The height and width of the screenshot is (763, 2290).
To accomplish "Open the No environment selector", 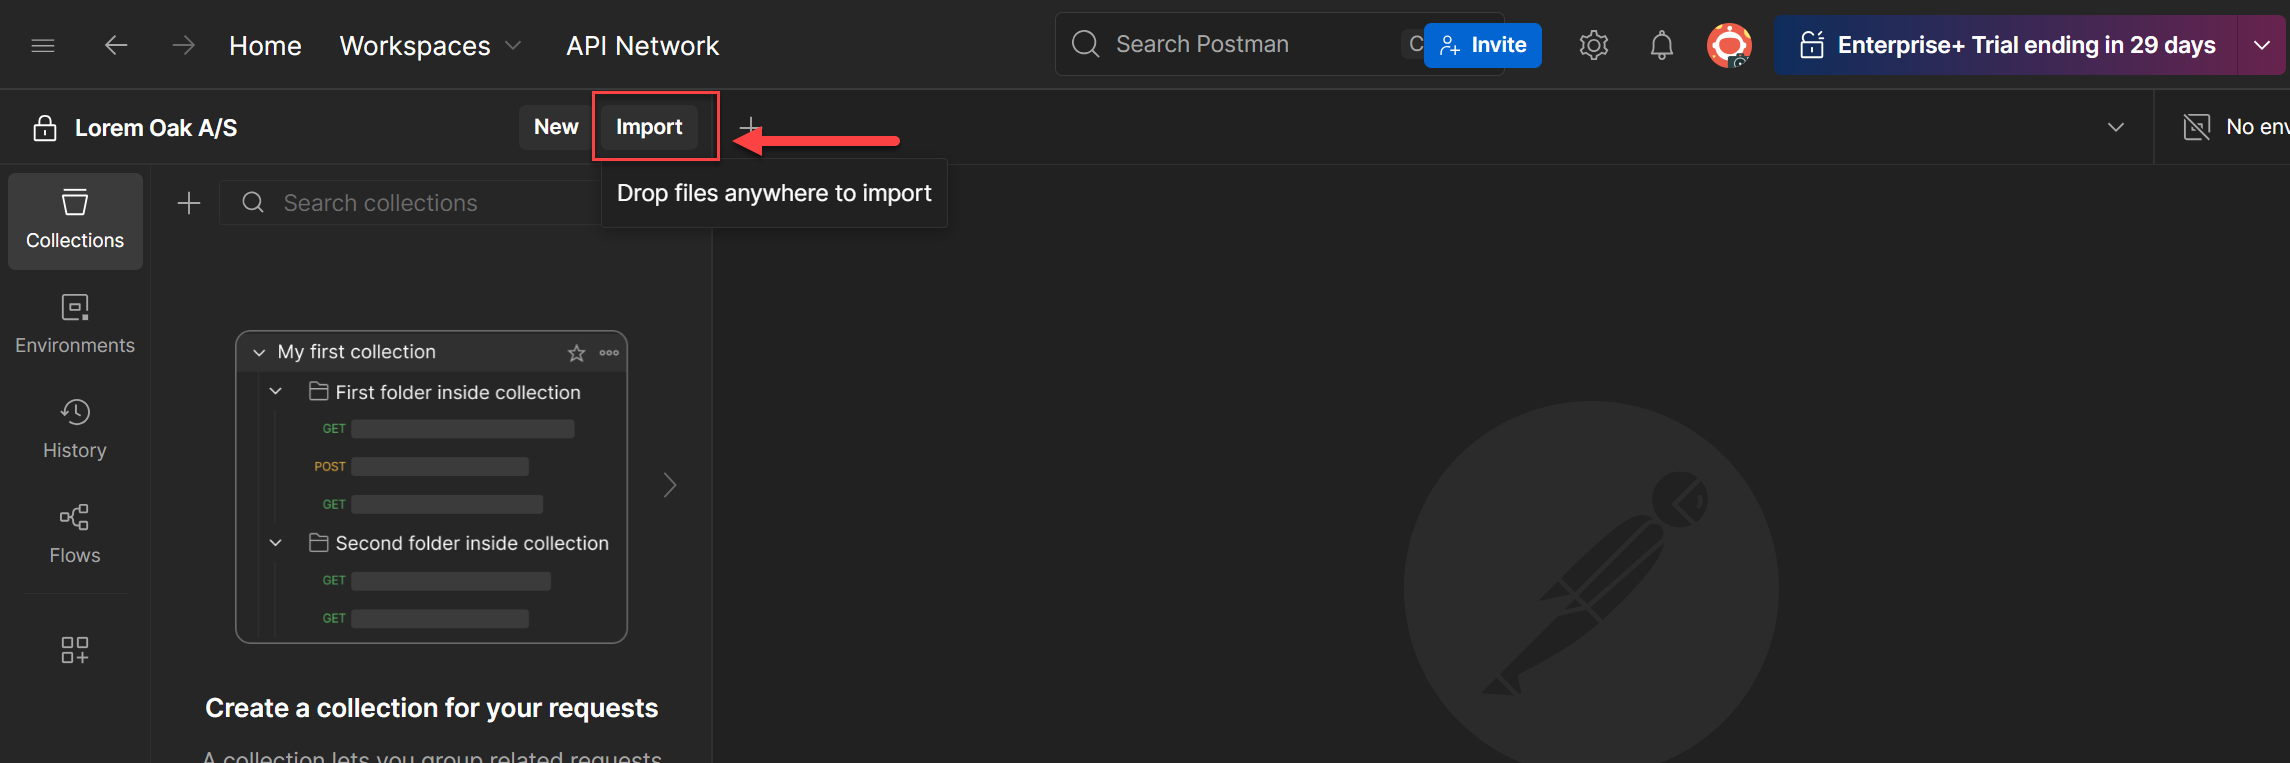I will [2236, 127].
